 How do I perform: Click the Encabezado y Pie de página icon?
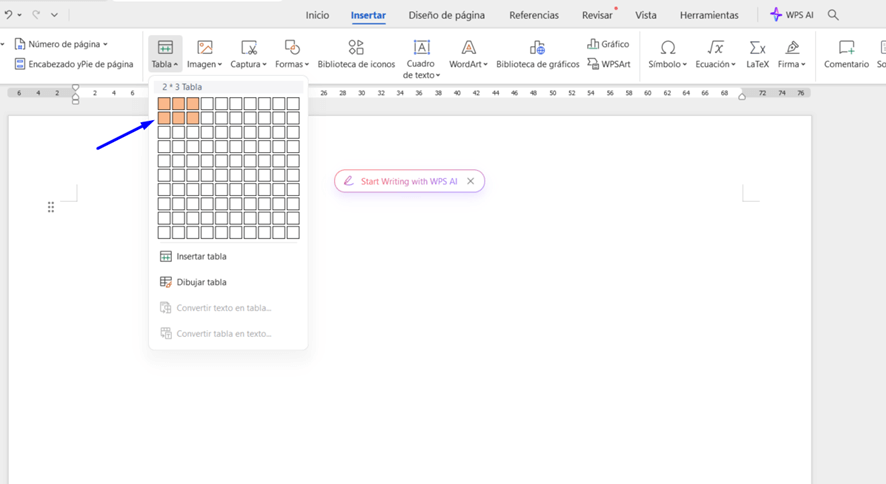[x=20, y=64]
